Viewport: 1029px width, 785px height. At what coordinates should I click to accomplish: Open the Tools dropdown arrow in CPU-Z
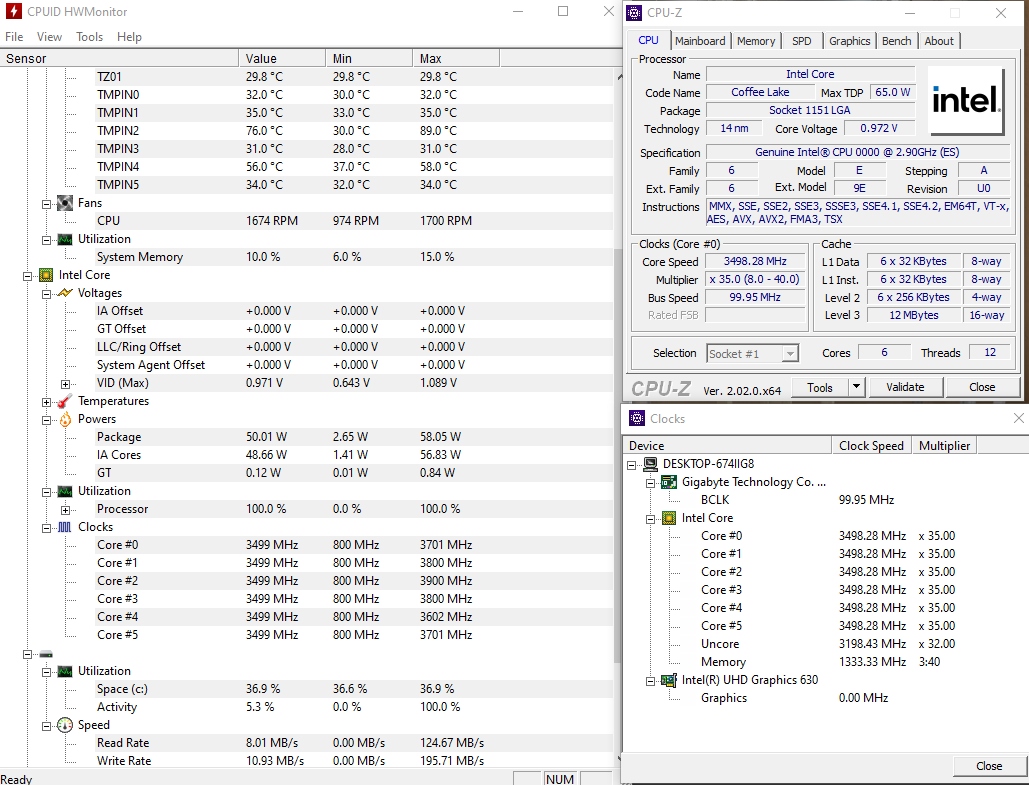click(856, 387)
